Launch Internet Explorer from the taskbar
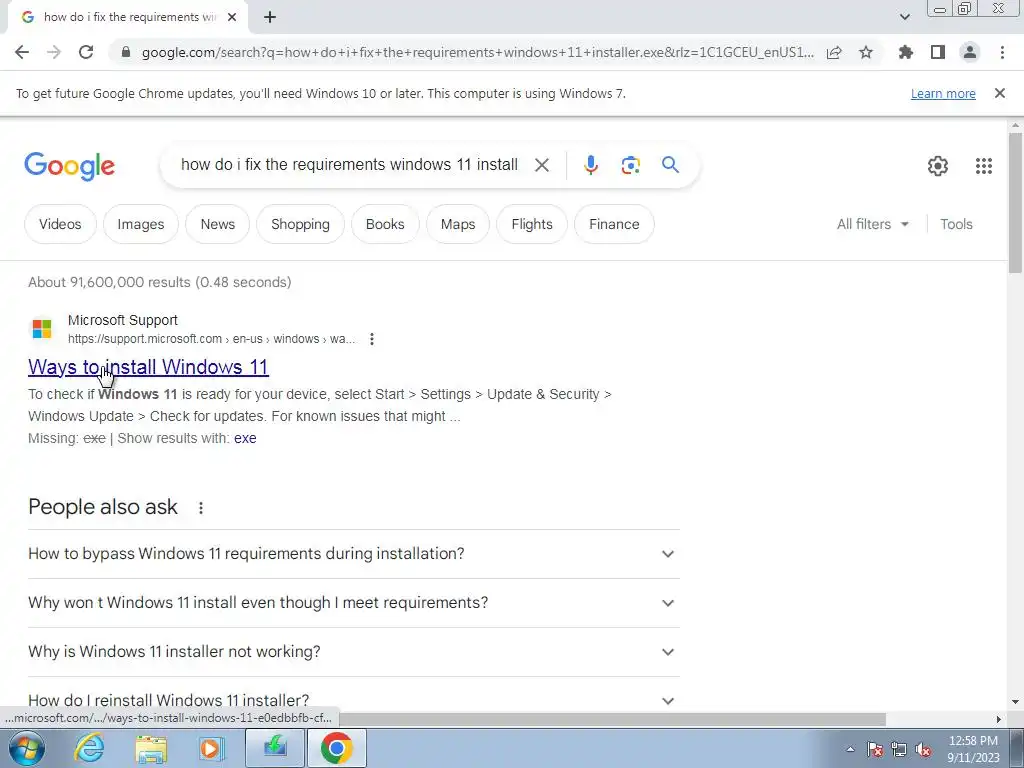Image resolution: width=1024 pixels, height=768 pixels. pos(89,748)
